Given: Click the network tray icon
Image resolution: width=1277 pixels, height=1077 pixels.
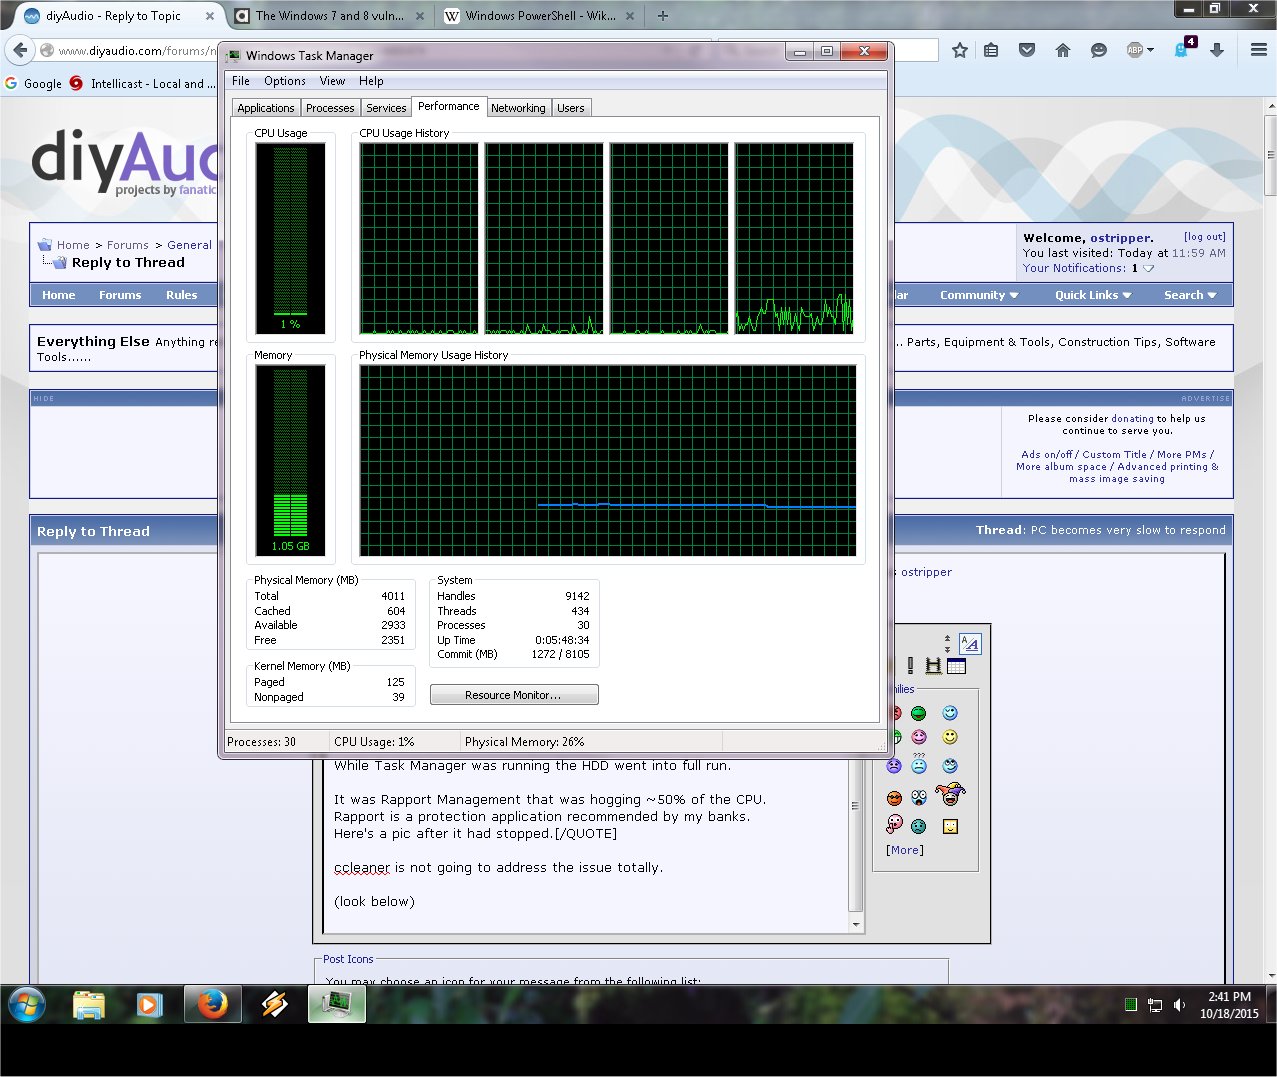Looking at the screenshot, I should point(1155,1005).
